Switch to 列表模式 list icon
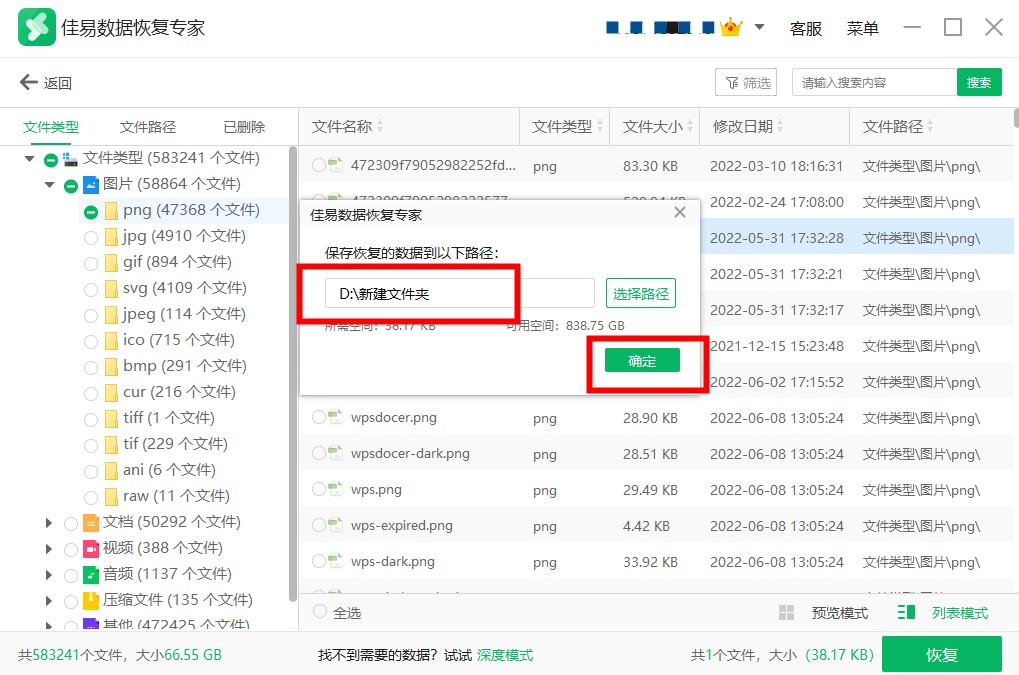 [x=906, y=612]
